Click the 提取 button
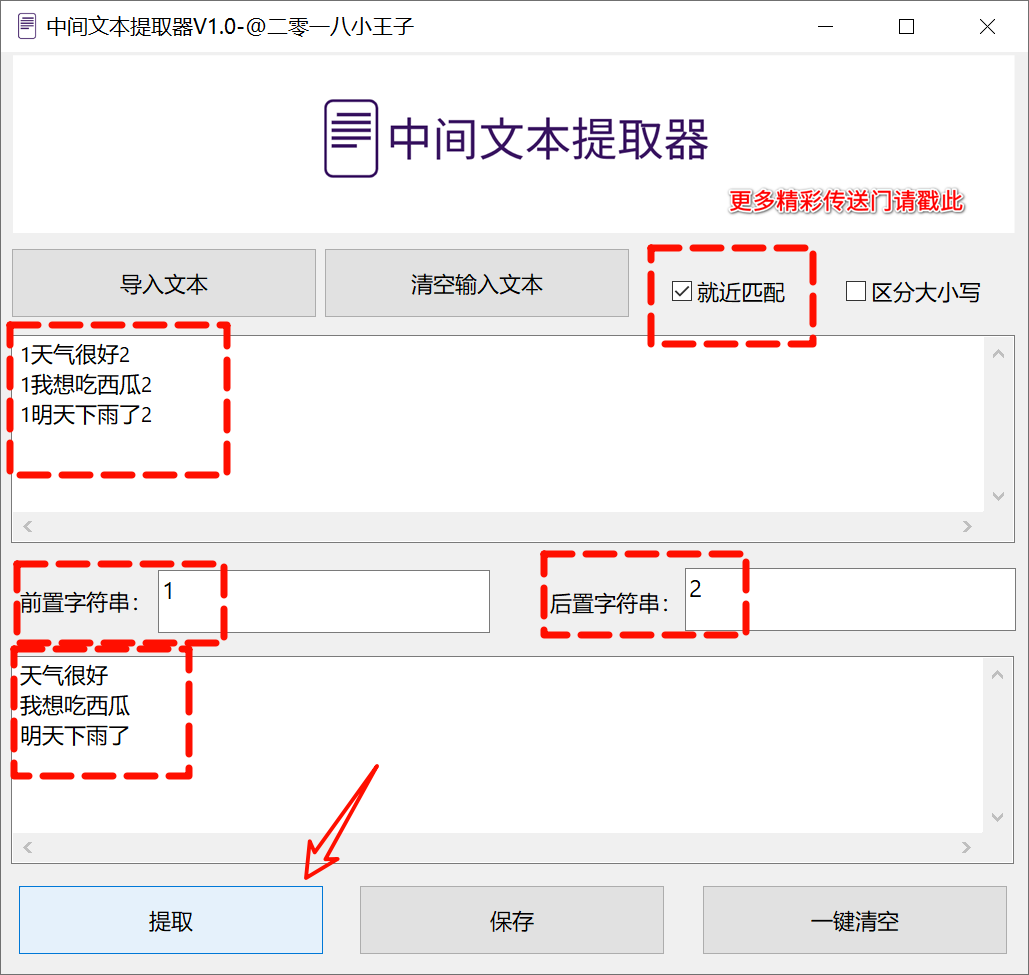Image resolution: width=1029 pixels, height=975 pixels. [171, 920]
